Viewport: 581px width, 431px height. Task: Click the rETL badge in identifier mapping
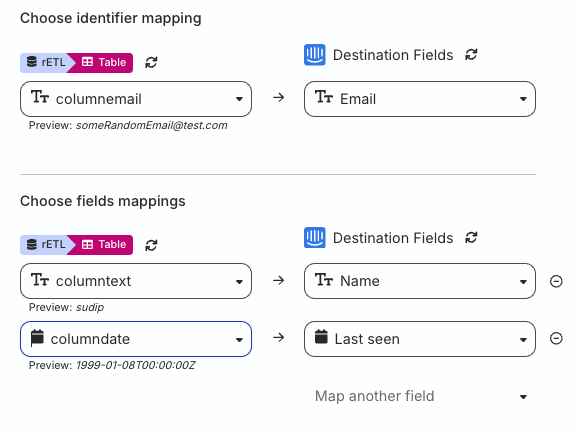pyautogui.click(x=46, y=62)
